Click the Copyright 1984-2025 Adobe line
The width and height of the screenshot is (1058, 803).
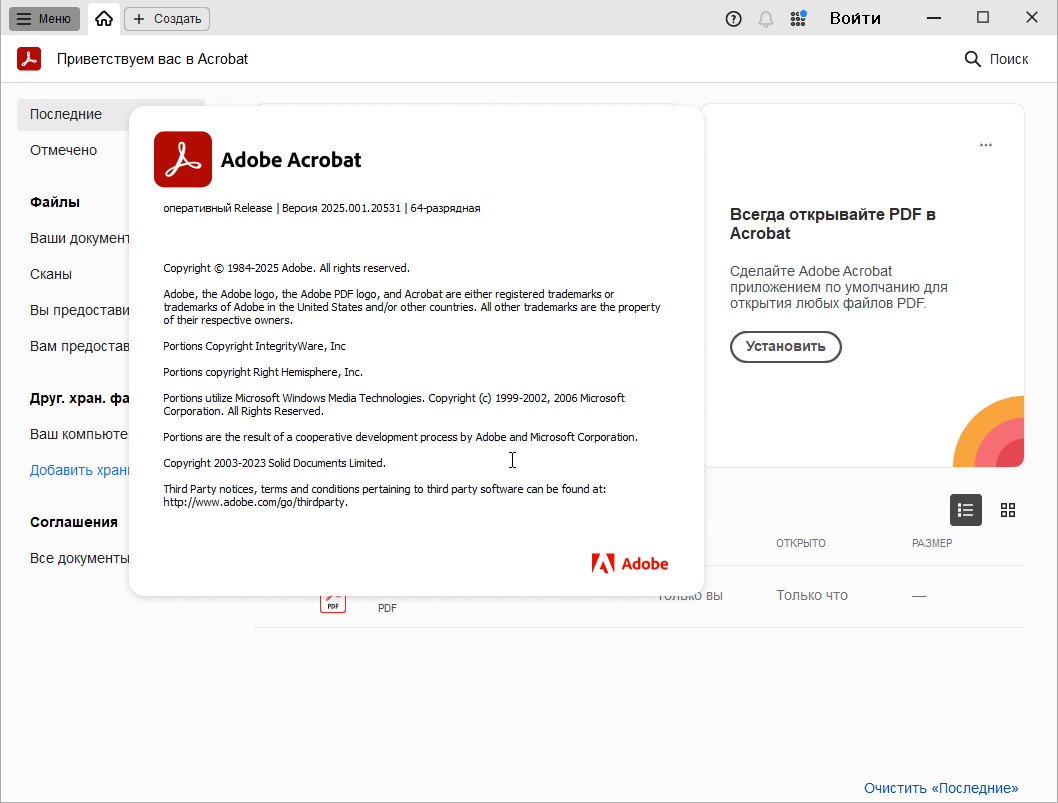click(x=286, y=269)
